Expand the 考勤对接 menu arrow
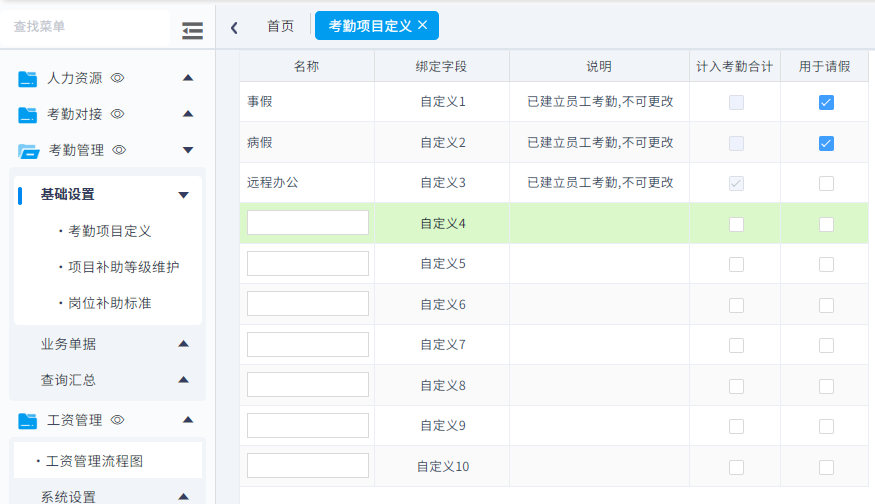The height and width of the screenshot is (504, 875). coord(188,114)
